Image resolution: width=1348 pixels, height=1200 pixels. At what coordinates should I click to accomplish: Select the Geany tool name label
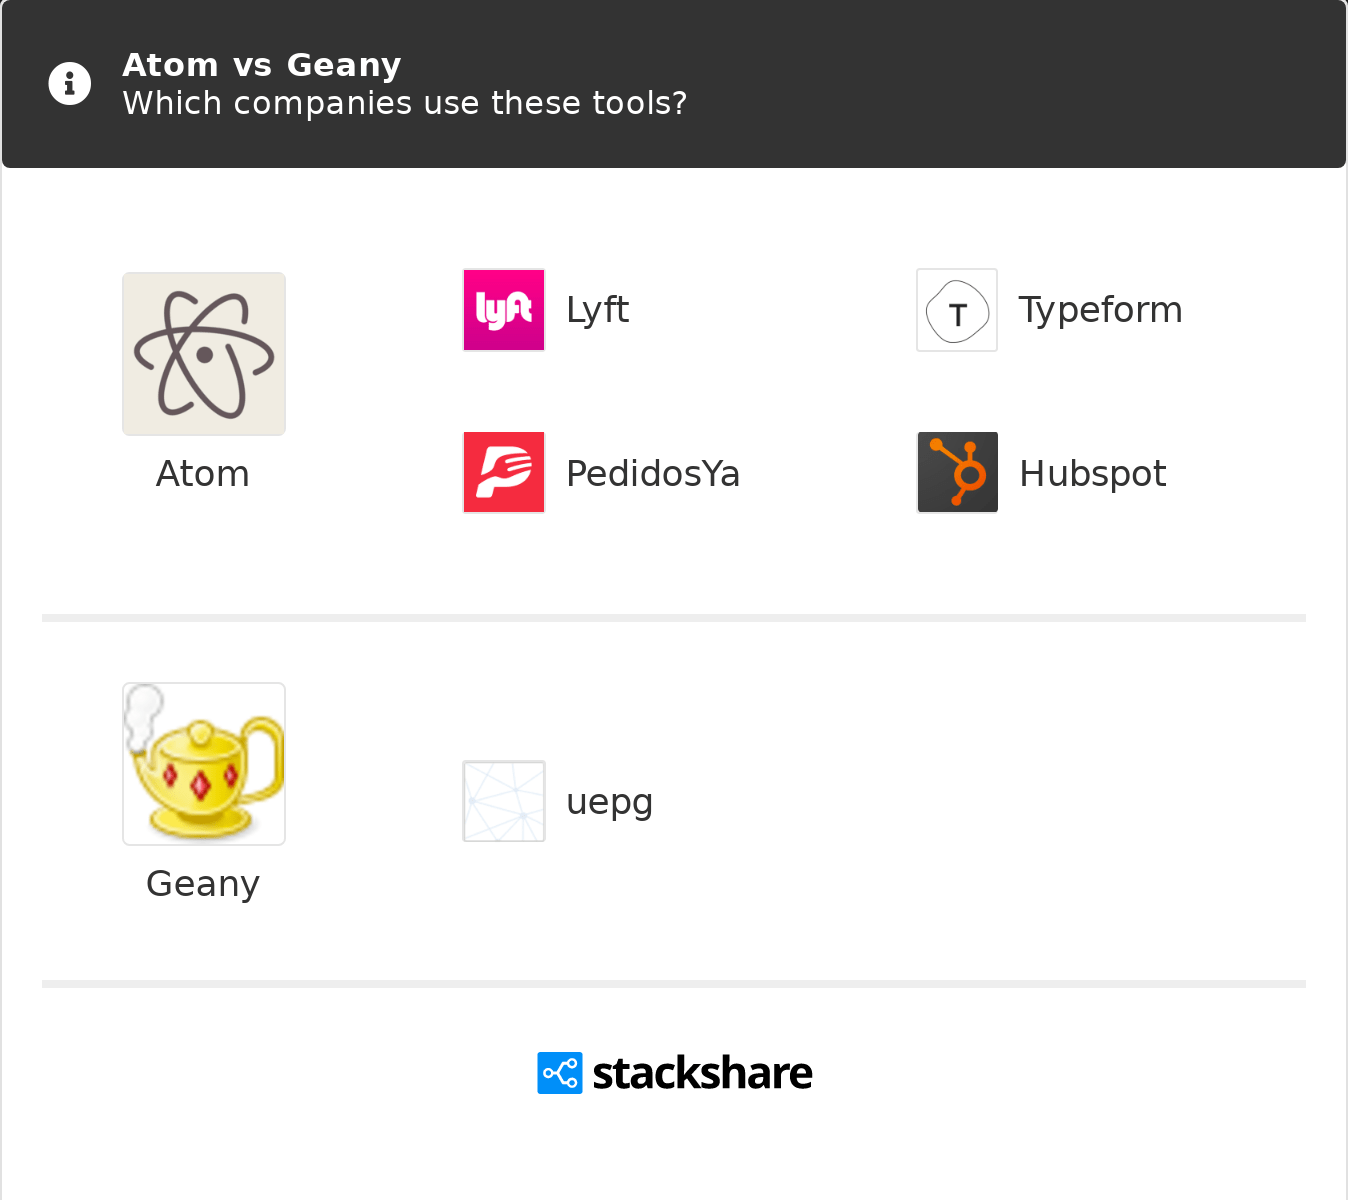click(203, 884)
